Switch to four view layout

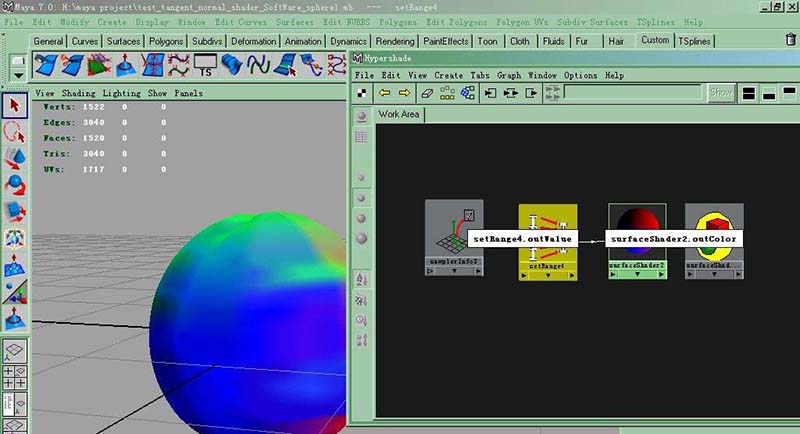[14, 377]
